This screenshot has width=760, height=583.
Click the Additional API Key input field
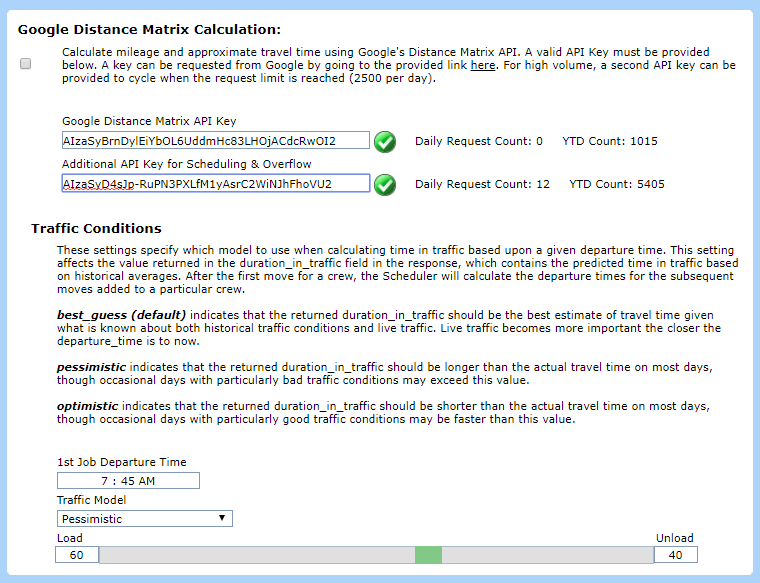[216, 184]
